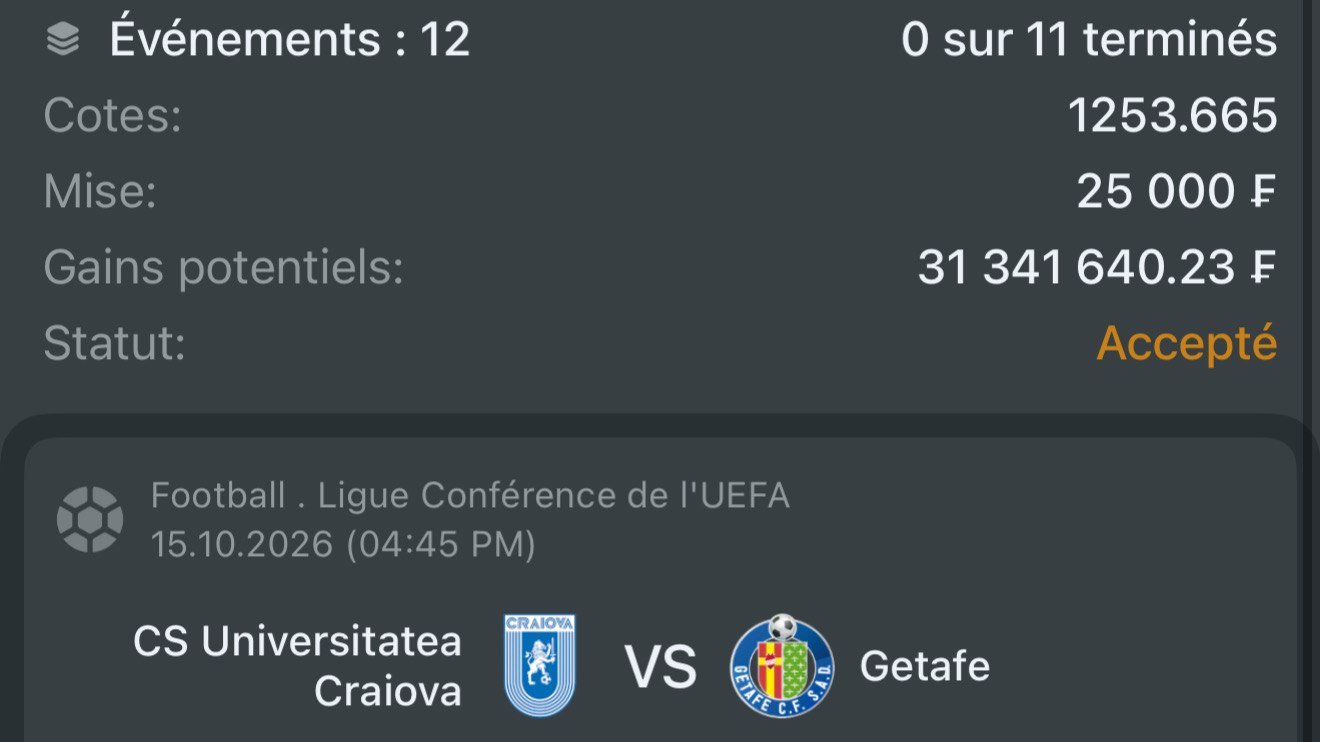Tap the Mise label
The width and height of the screenshot is (1320, 742).
point(100,191)
